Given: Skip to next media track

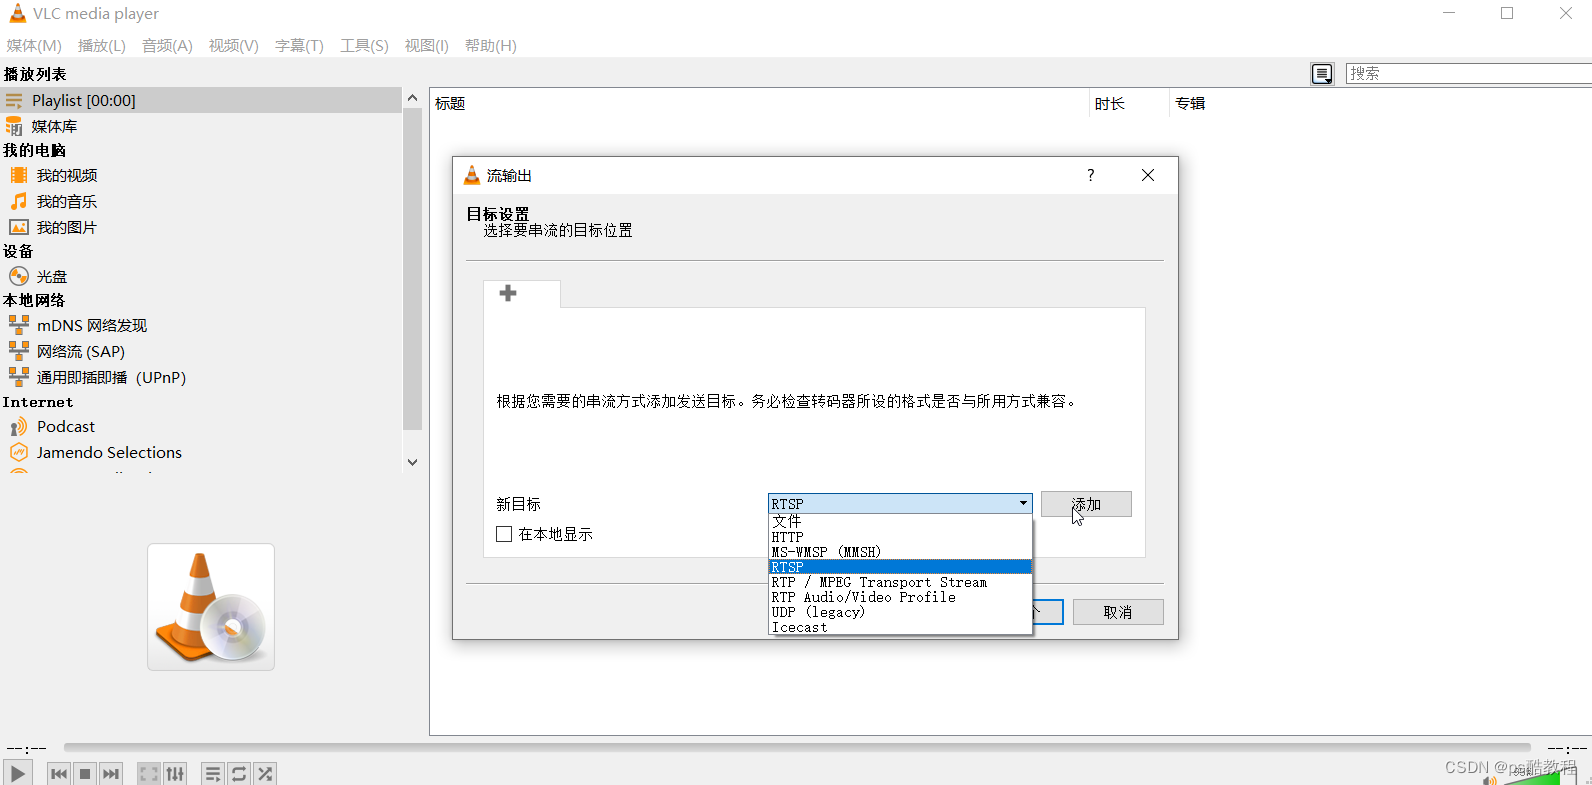Looking at the screenshot, I should (x=111, y=773).
